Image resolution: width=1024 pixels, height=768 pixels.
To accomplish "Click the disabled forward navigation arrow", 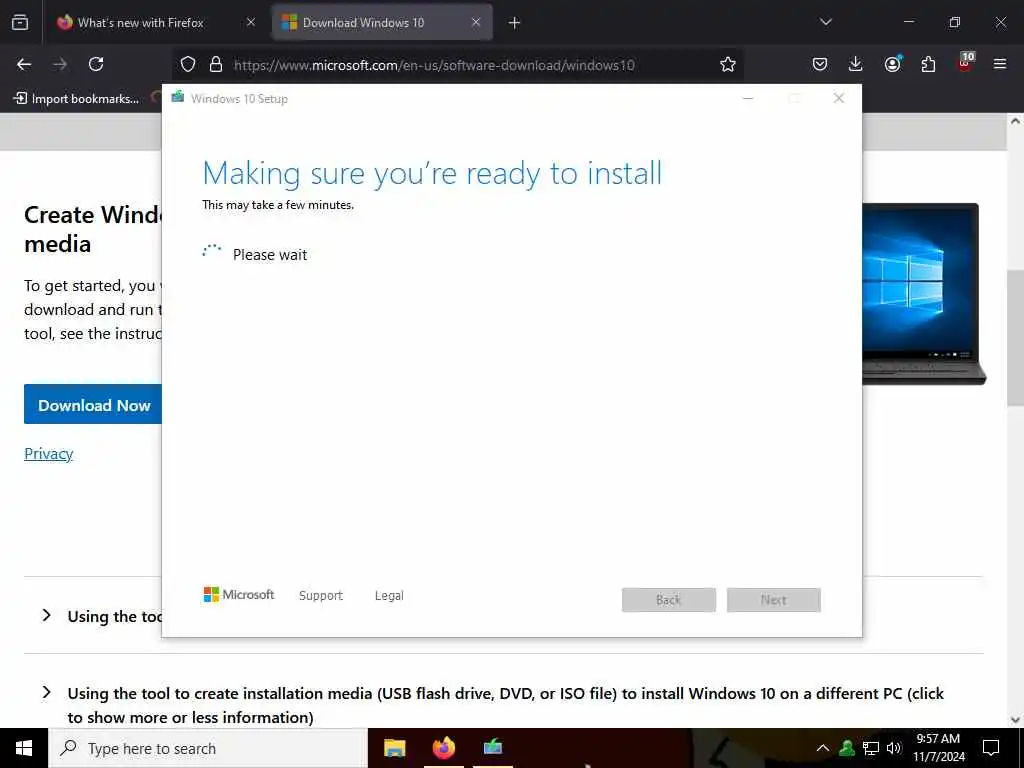I will coord(60,64).
